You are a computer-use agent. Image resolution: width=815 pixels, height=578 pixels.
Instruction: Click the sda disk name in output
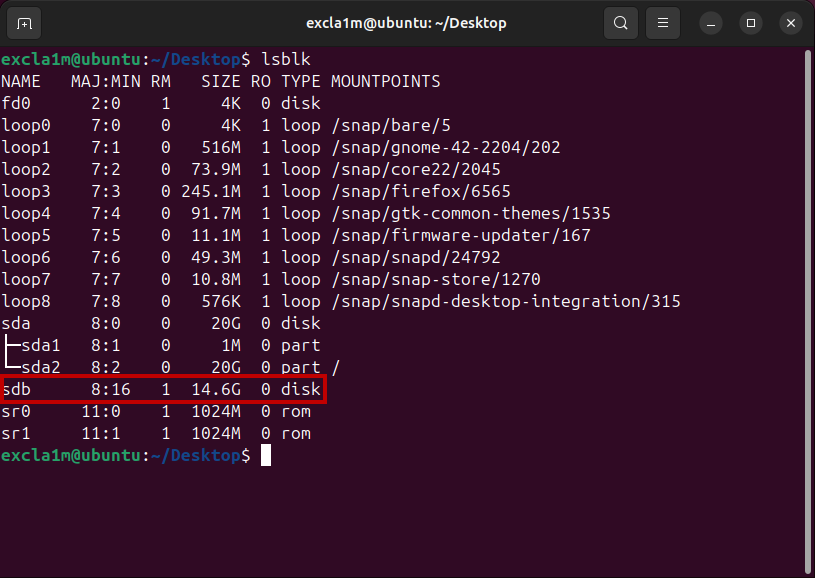pyautogui.click(x=16, y=323)
